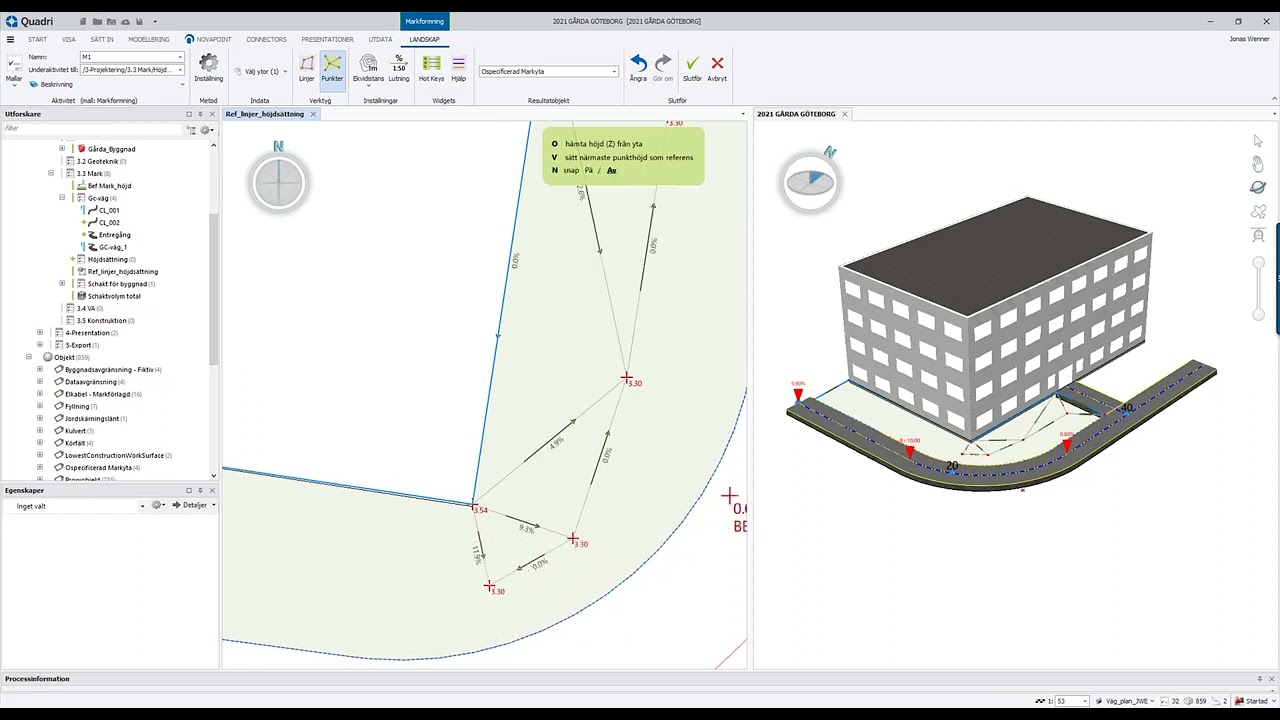Viewport: 1280px width, 720px height.
Task: Open the SÄTT IN ribbon tab
Action: pyautogui.click(x=102, y=39)
